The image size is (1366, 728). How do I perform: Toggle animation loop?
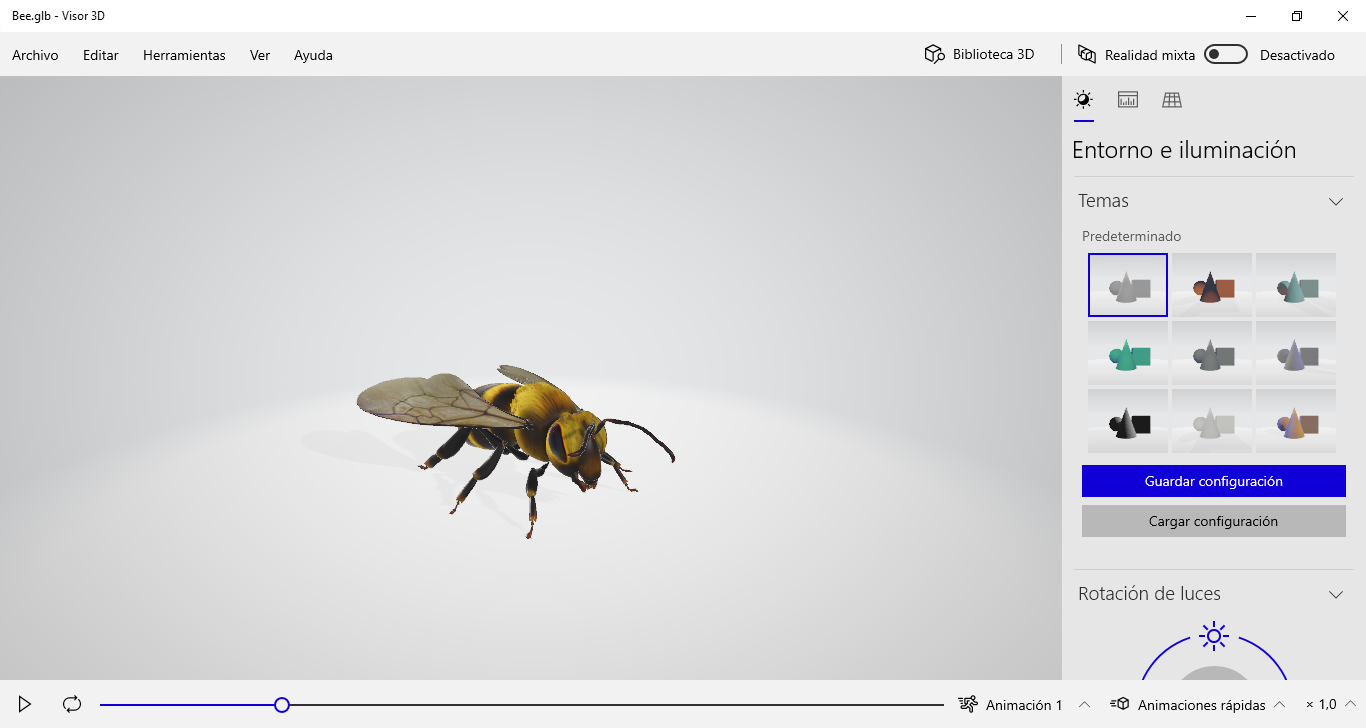(x=72, y=704)
